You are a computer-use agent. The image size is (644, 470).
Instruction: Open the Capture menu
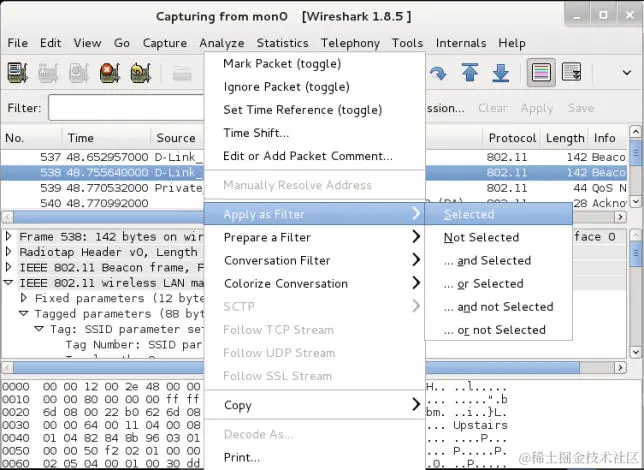tap(165, 43)
